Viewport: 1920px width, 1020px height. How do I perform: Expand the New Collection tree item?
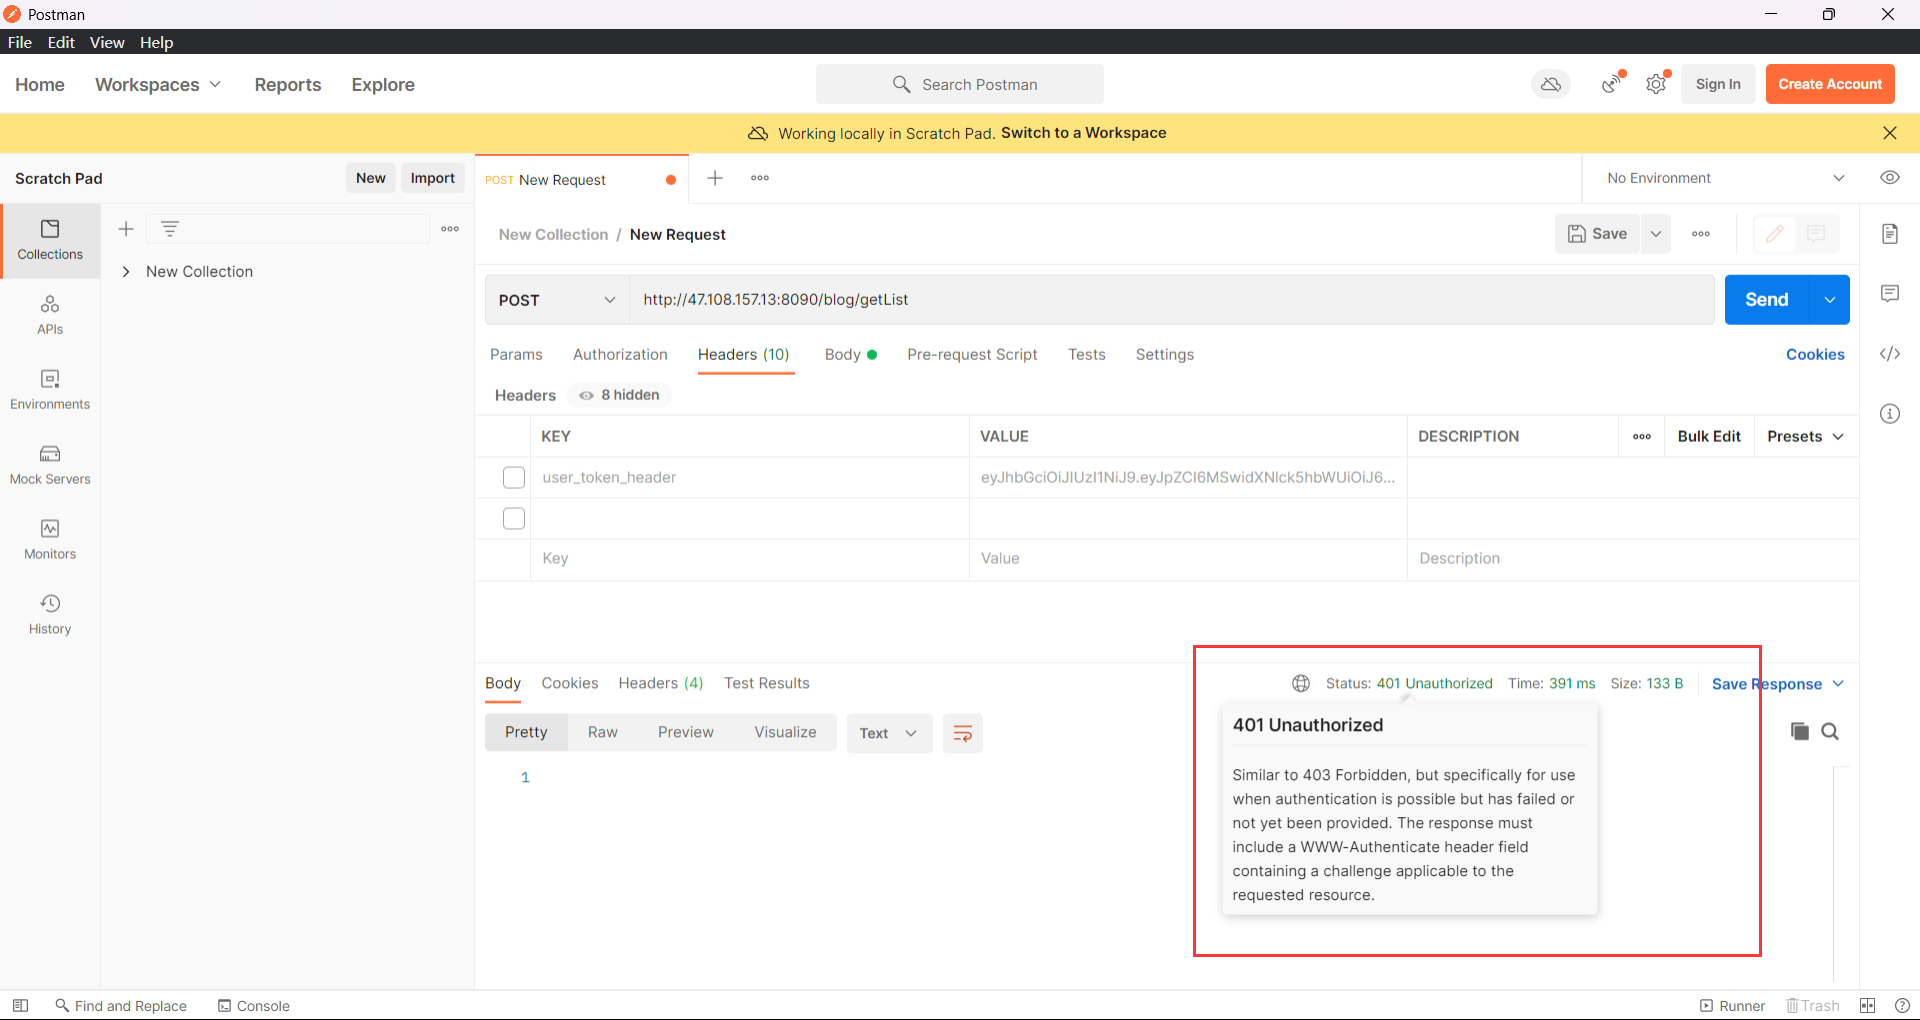tap(126, 272)
